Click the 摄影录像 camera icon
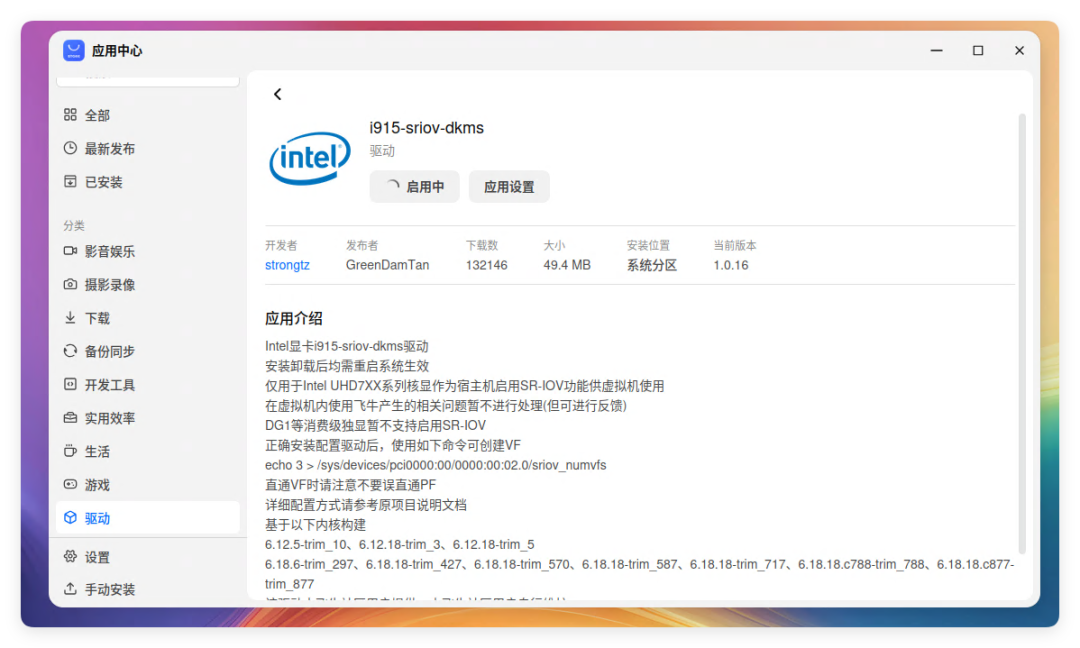Viewport: 1080px width, 648px height. coord(70,284)
